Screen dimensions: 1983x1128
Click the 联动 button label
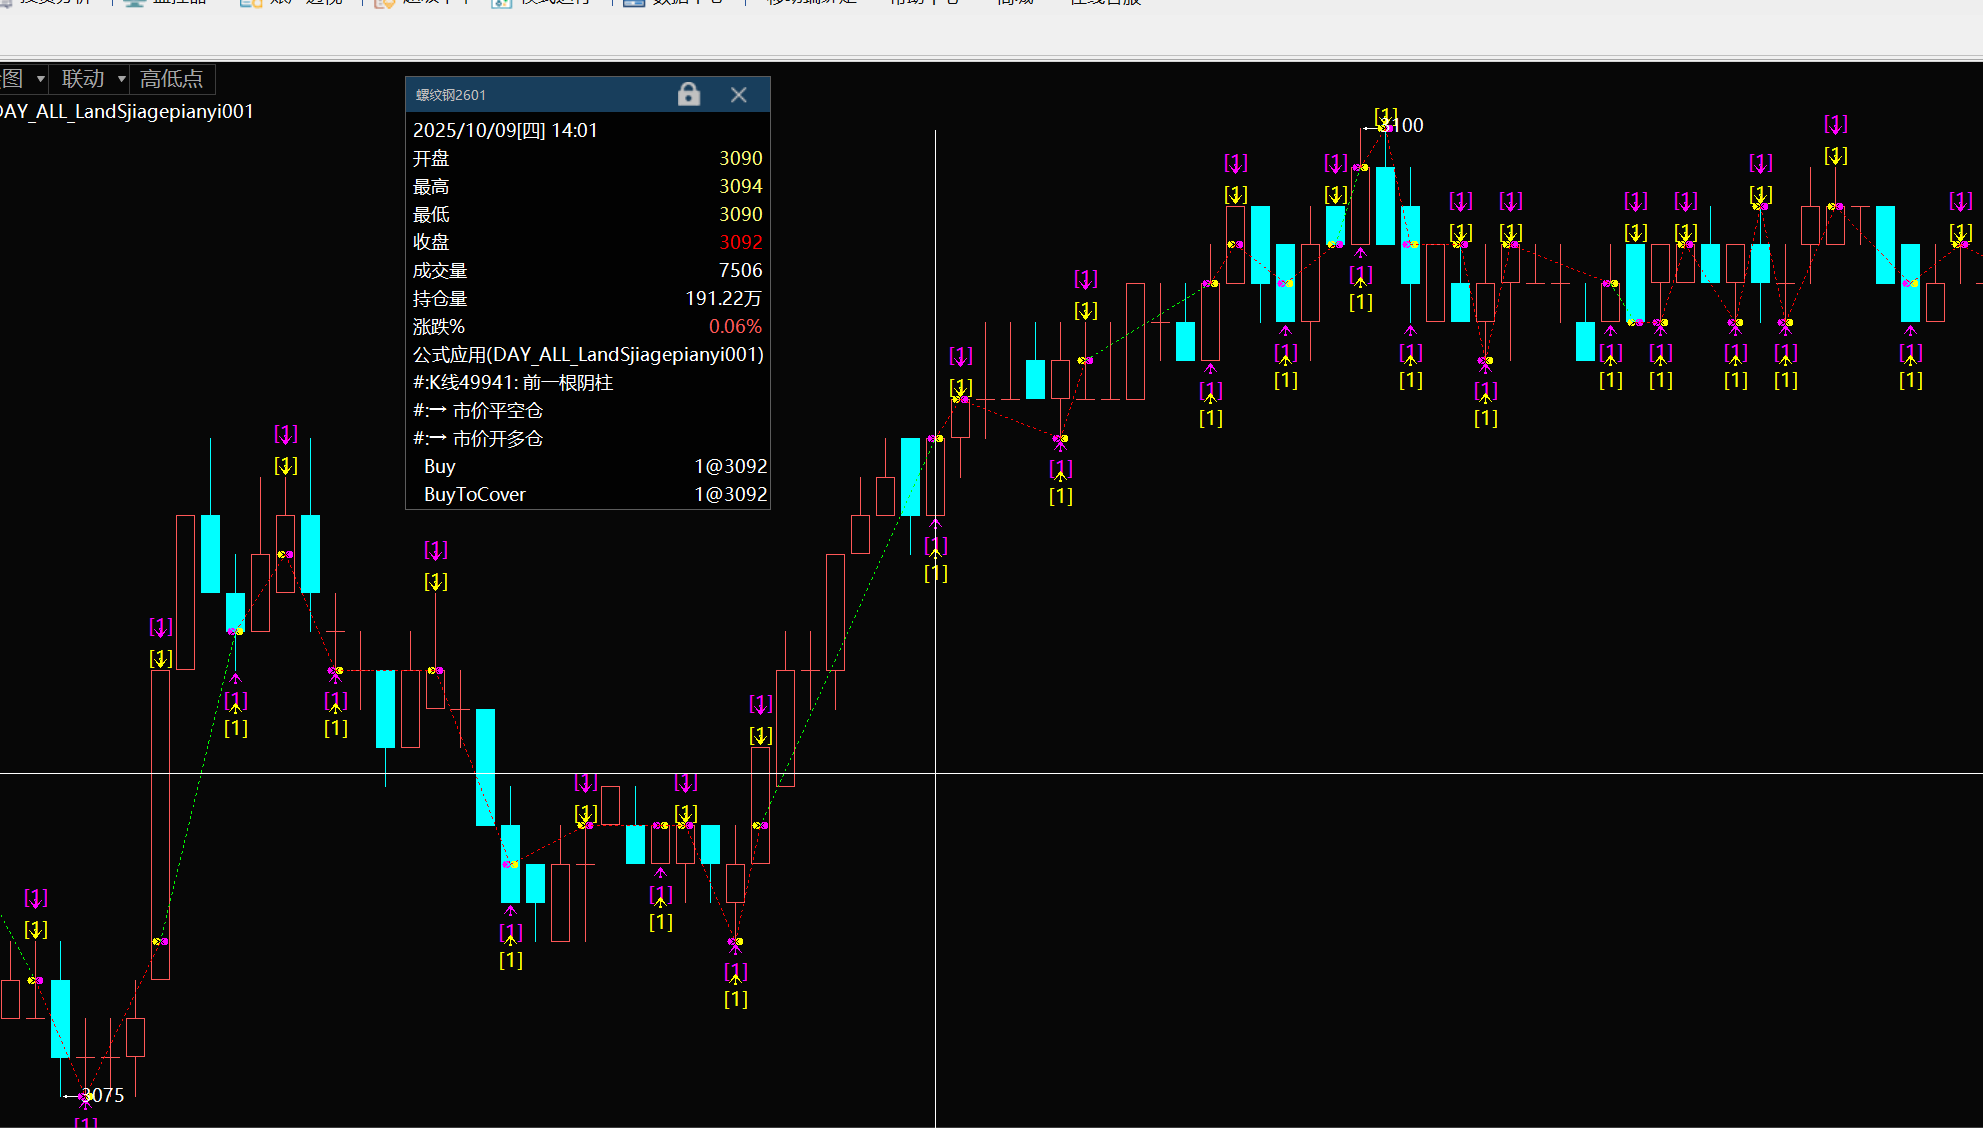coord(83,78)
